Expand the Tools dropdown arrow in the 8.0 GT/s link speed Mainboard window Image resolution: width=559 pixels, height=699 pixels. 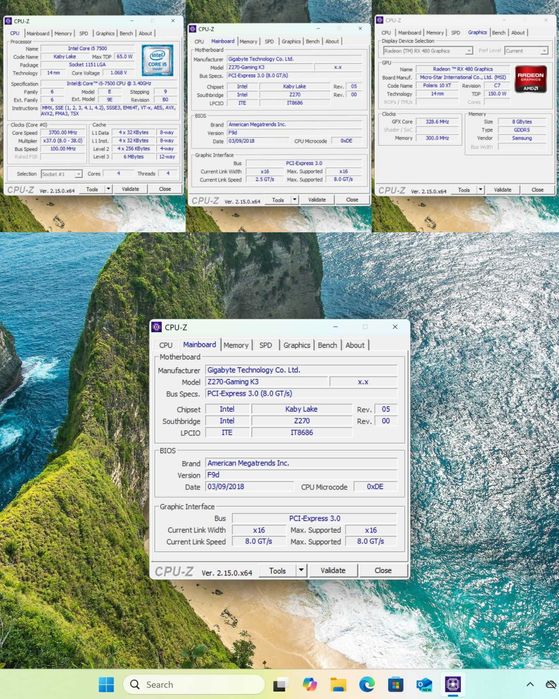301,570
